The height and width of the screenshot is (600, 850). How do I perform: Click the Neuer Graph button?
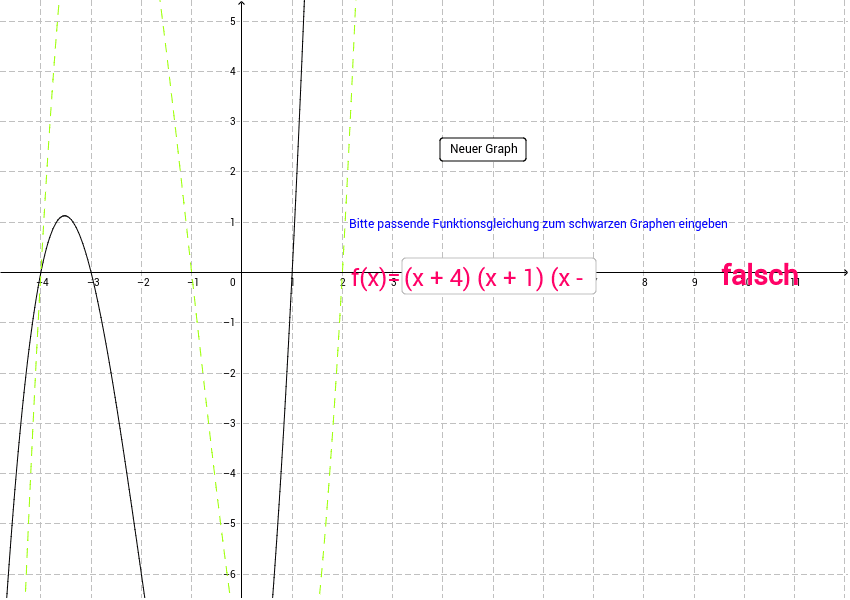tap(483, 149)
